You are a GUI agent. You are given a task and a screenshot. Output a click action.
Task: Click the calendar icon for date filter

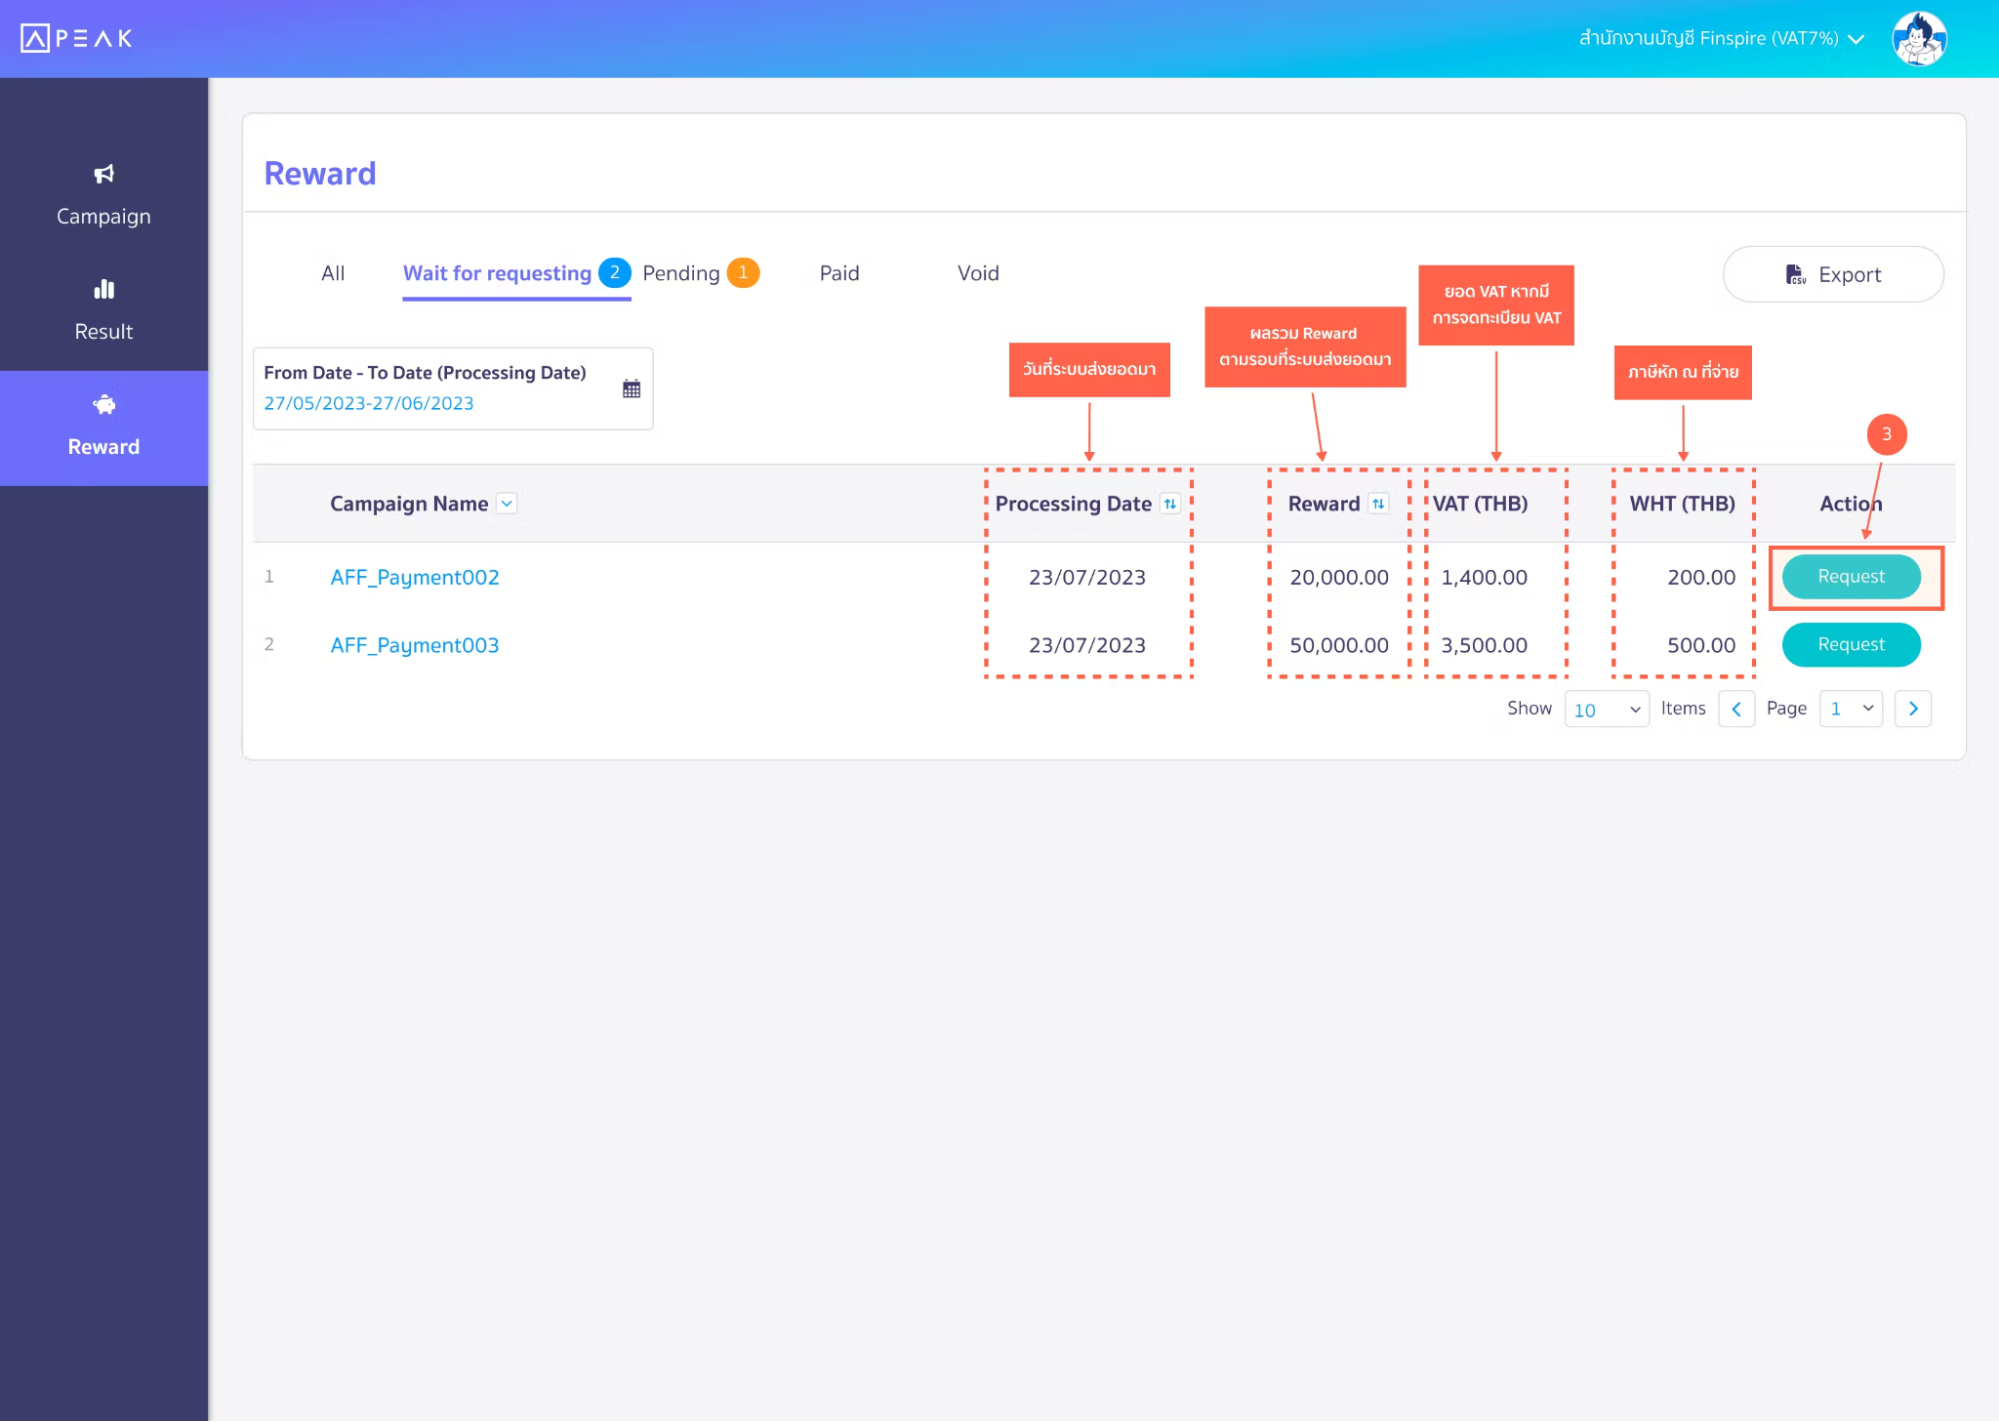(631, 388)
